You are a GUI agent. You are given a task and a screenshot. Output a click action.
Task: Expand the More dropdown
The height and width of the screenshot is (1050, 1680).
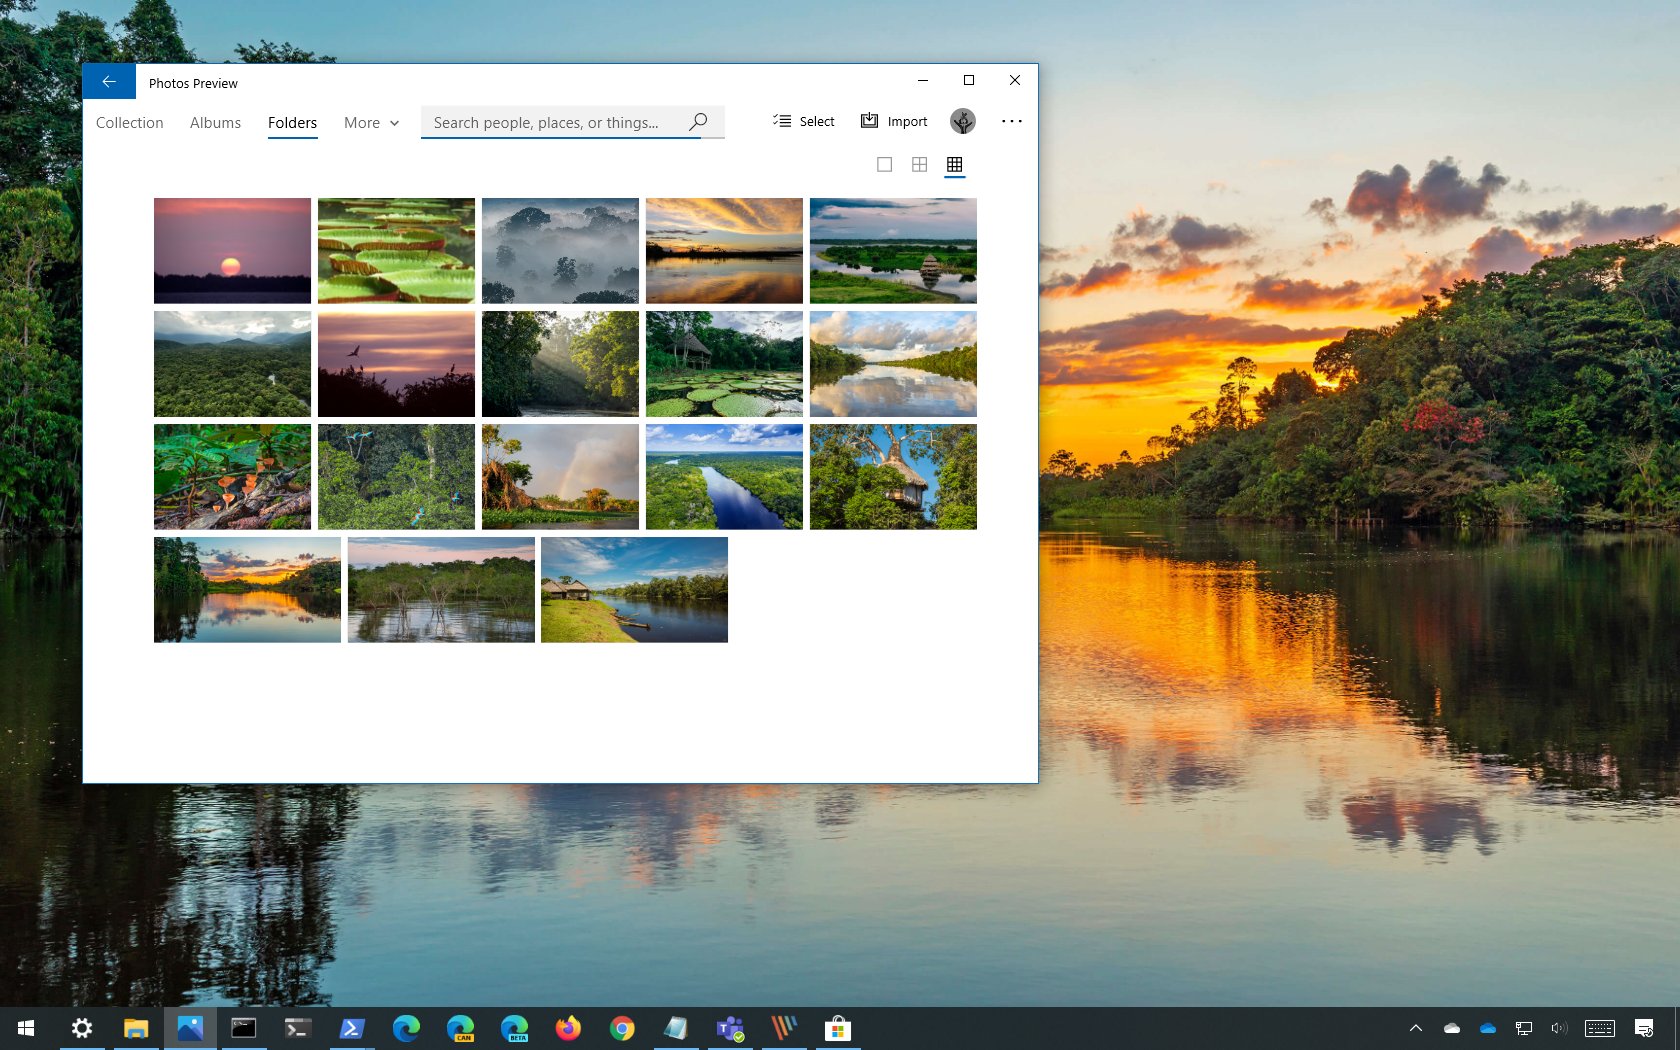tap(371, 123)
